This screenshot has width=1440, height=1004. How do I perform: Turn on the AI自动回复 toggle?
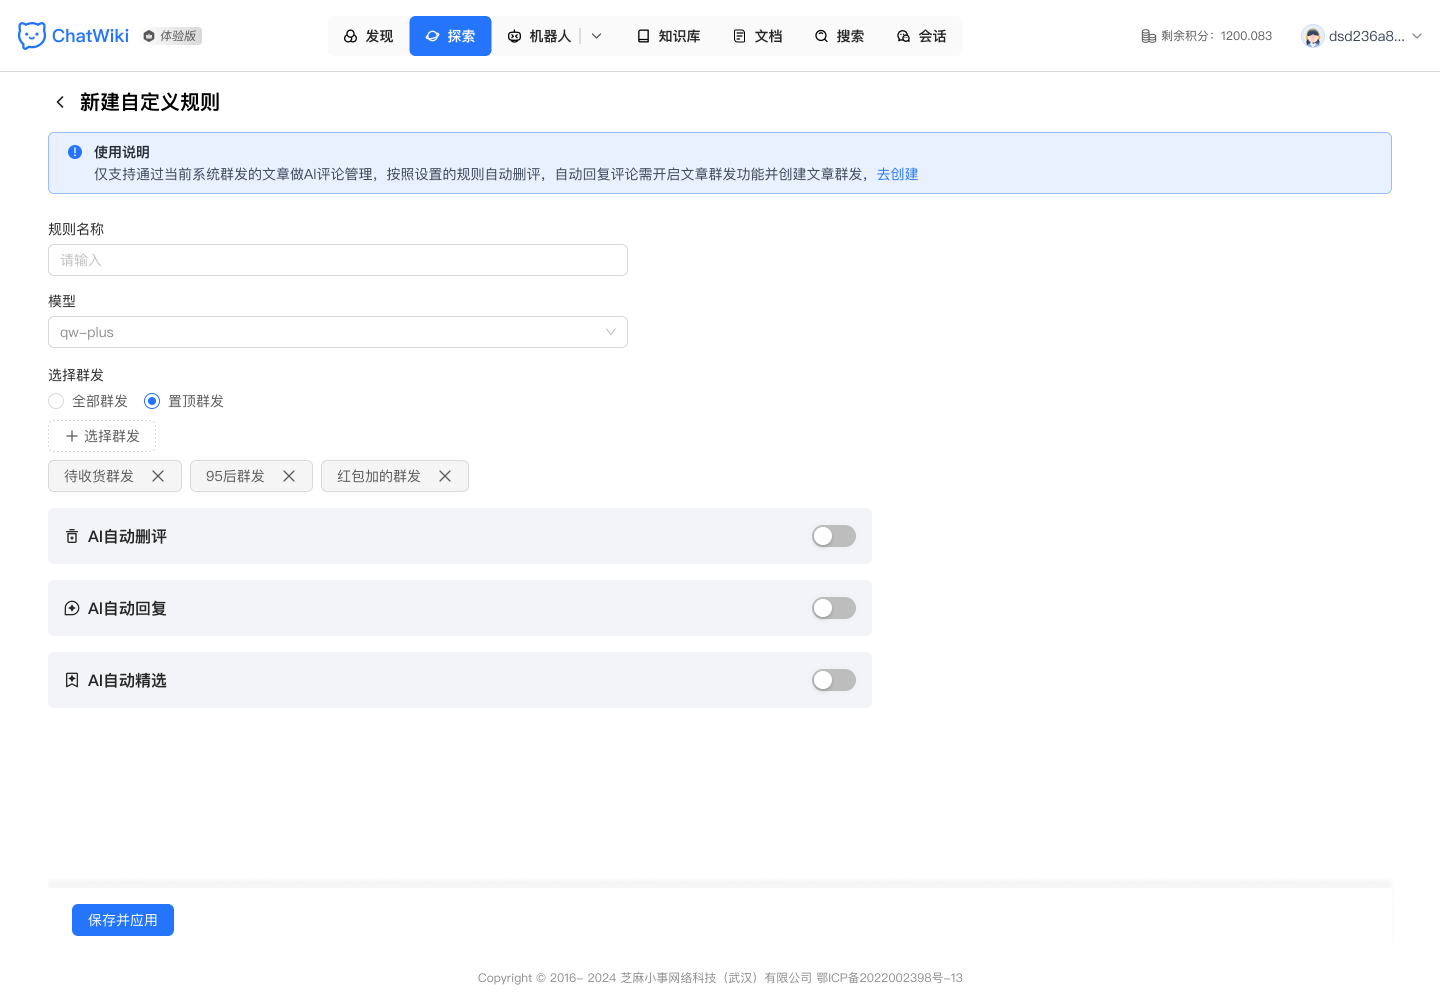coord(833,608)
